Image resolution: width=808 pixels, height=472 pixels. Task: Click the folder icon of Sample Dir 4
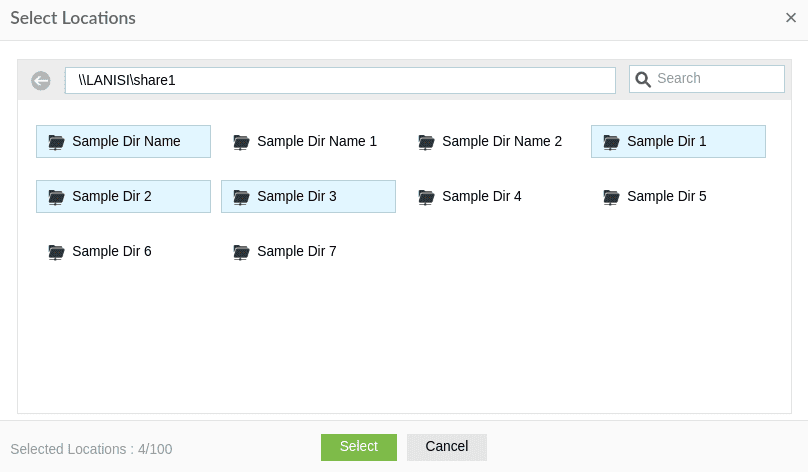pyautogui.click(x=426, y=197)
